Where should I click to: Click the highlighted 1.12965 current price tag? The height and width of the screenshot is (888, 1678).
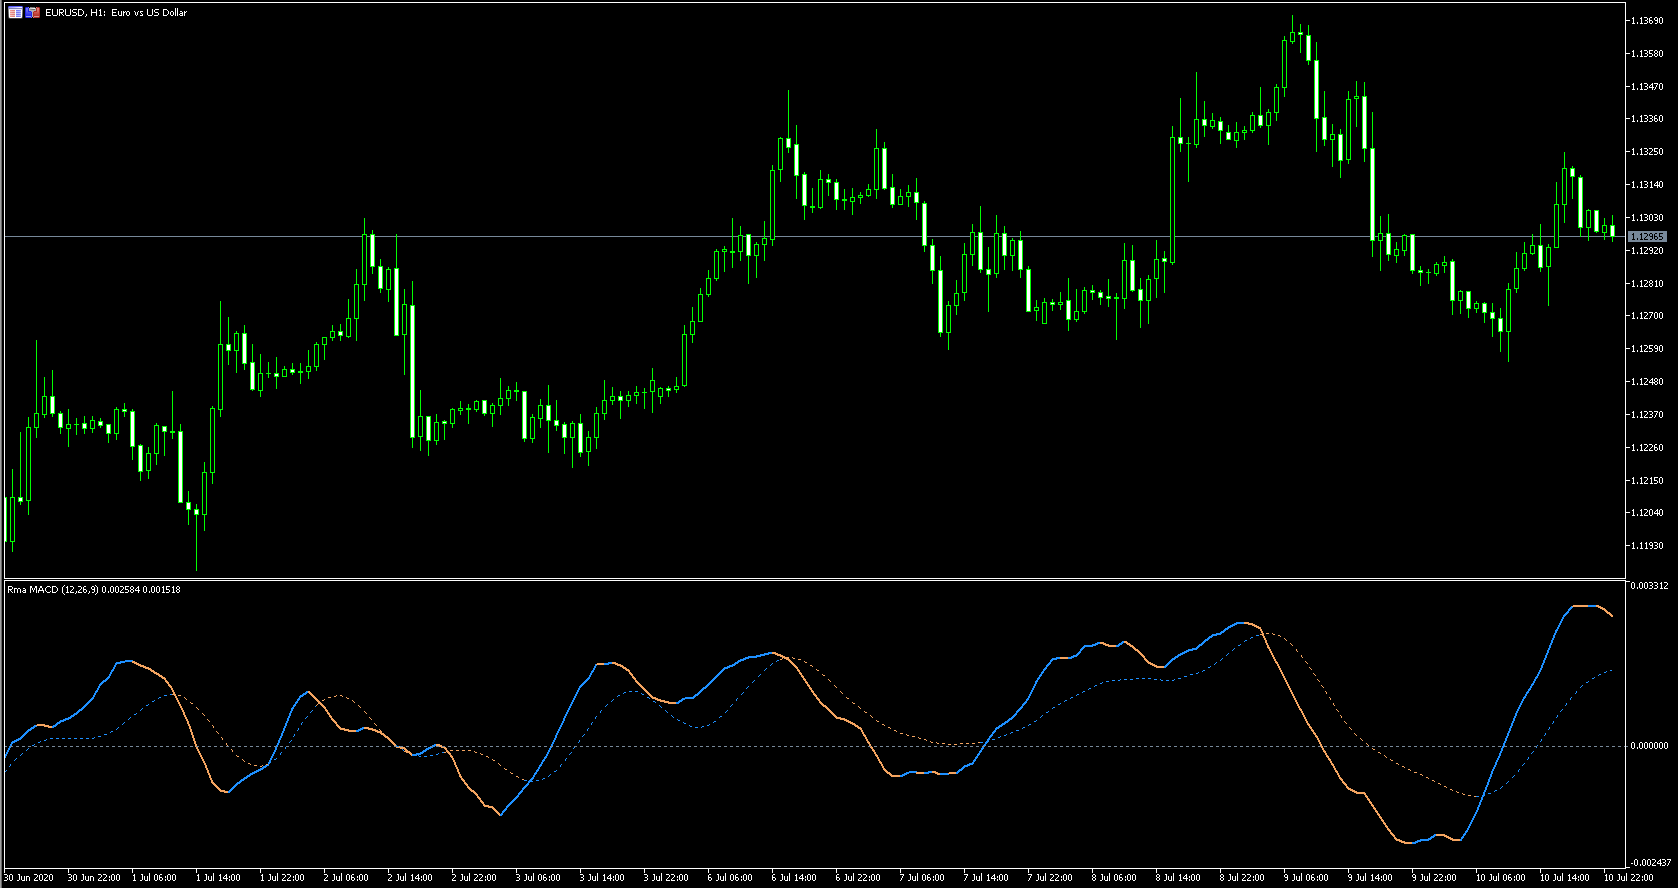pyautogui.click(x=1647, y=237)
